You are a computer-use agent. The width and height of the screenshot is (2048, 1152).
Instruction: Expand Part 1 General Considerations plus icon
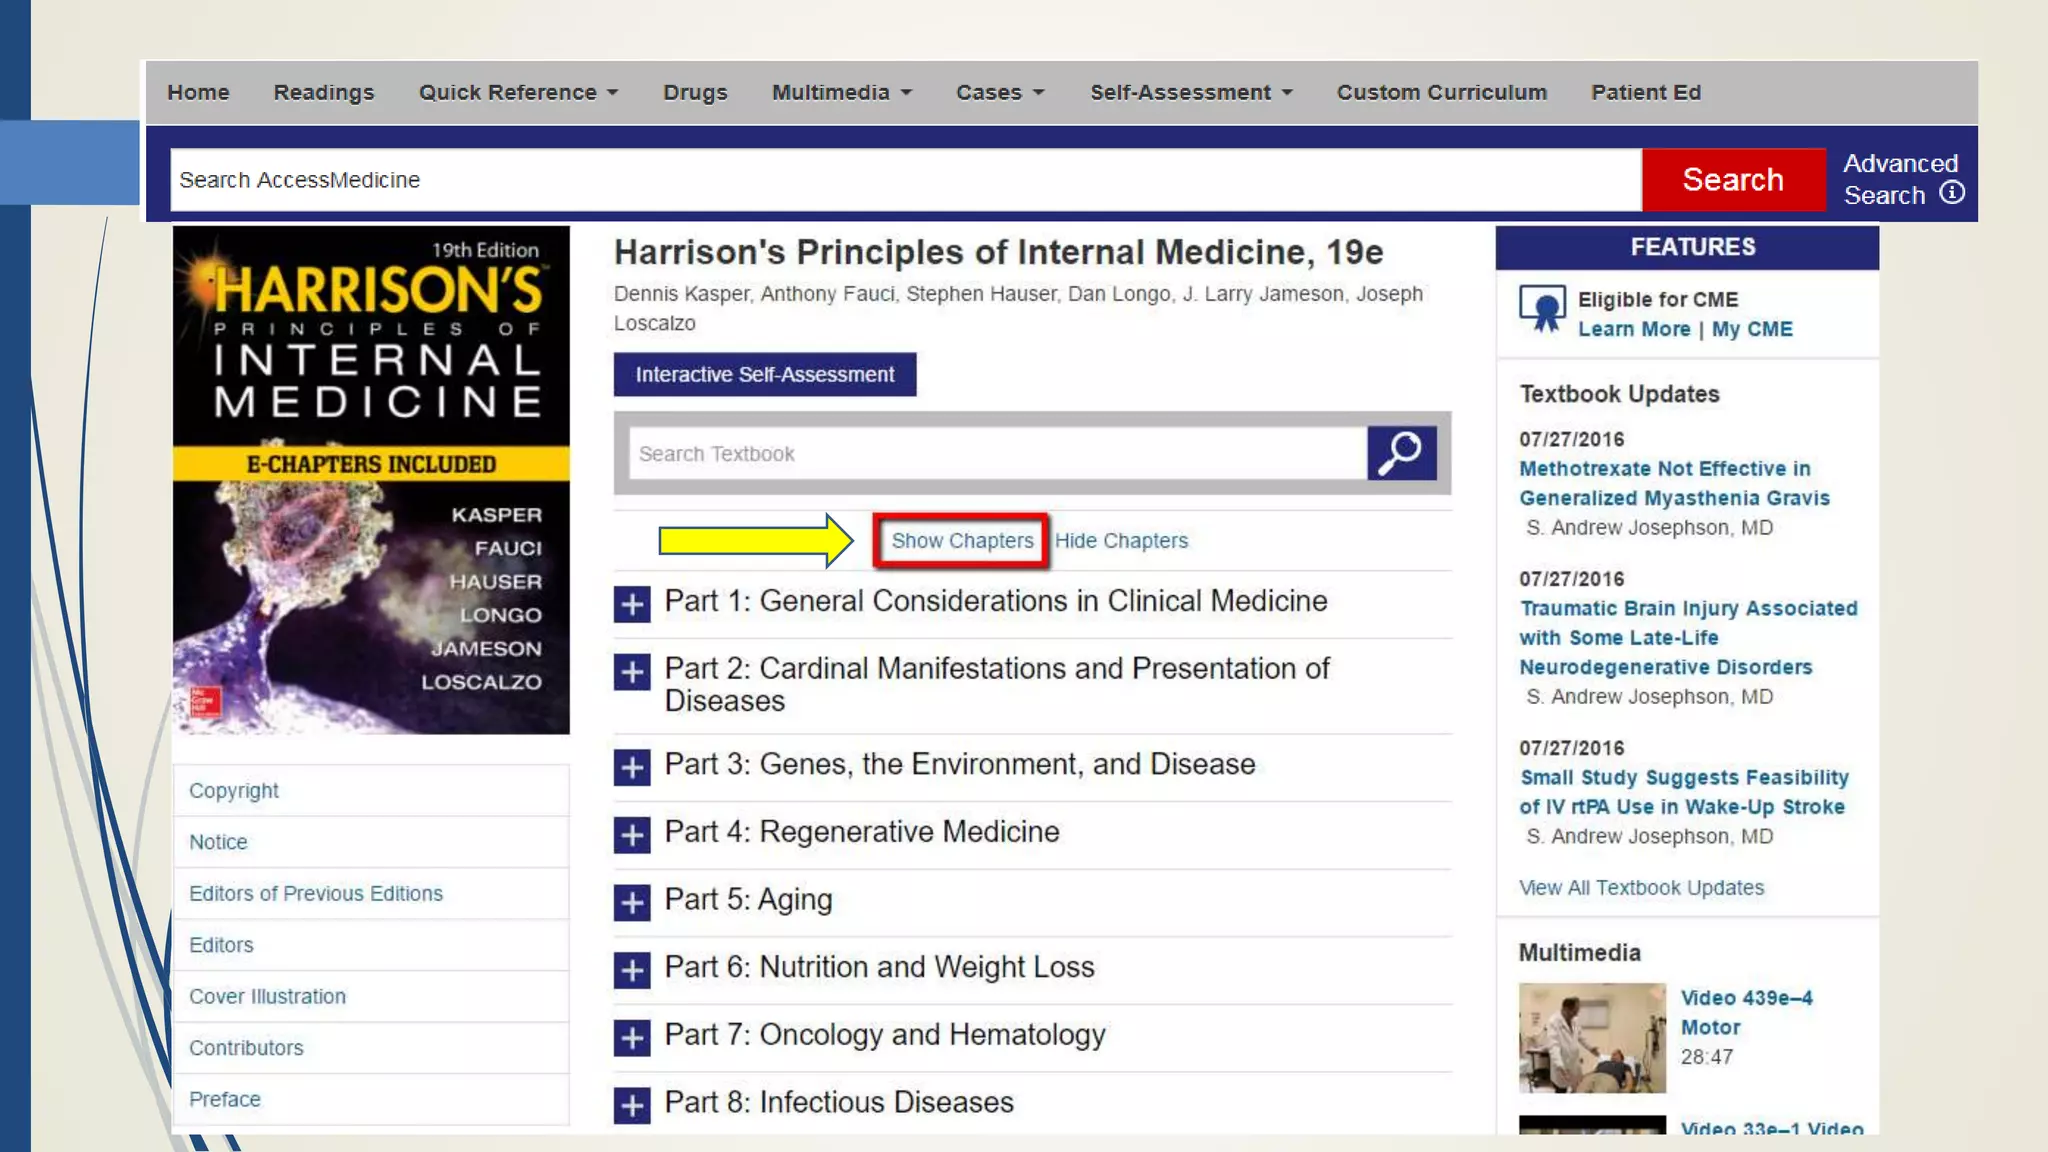pyautogui.click(x=632, y=604)
